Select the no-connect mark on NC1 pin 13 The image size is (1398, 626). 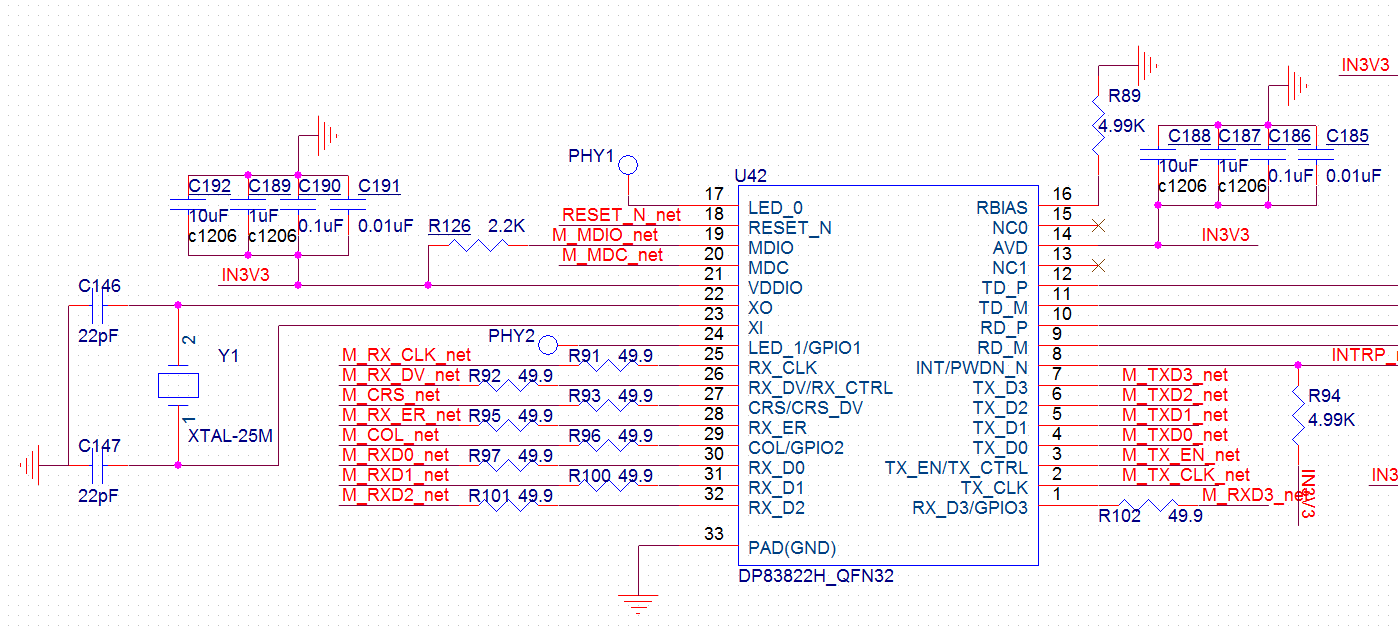click(1098, 266)
